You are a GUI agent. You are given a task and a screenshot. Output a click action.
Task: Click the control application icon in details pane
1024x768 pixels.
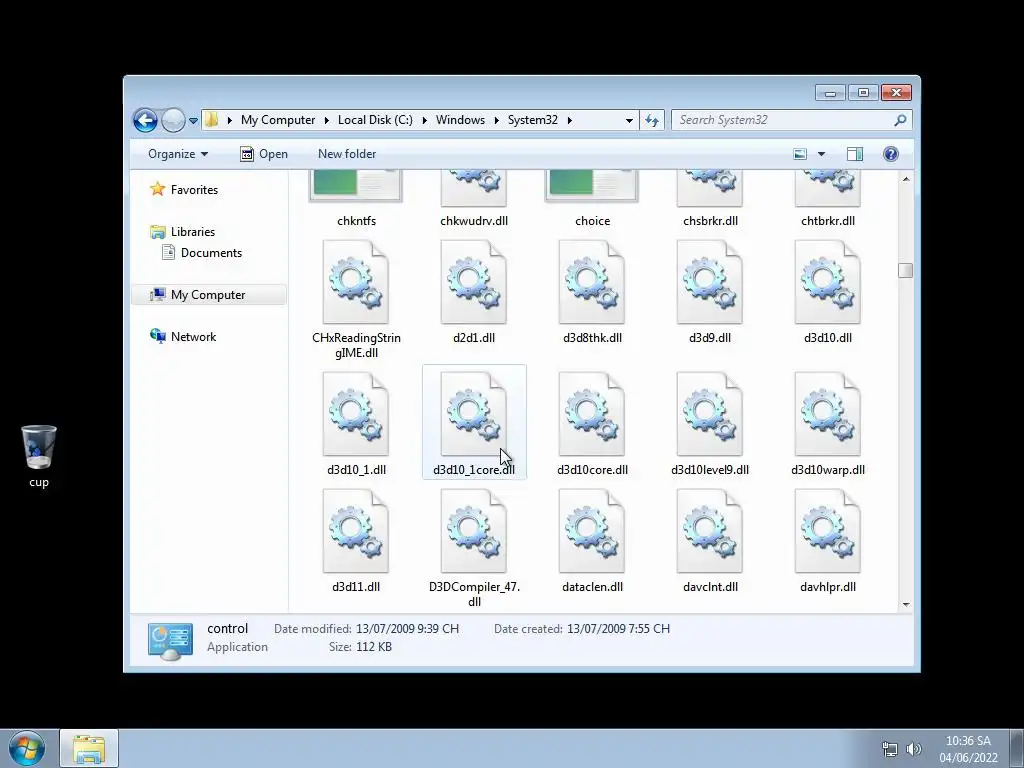pyautogui.click(x=170, y=641)
